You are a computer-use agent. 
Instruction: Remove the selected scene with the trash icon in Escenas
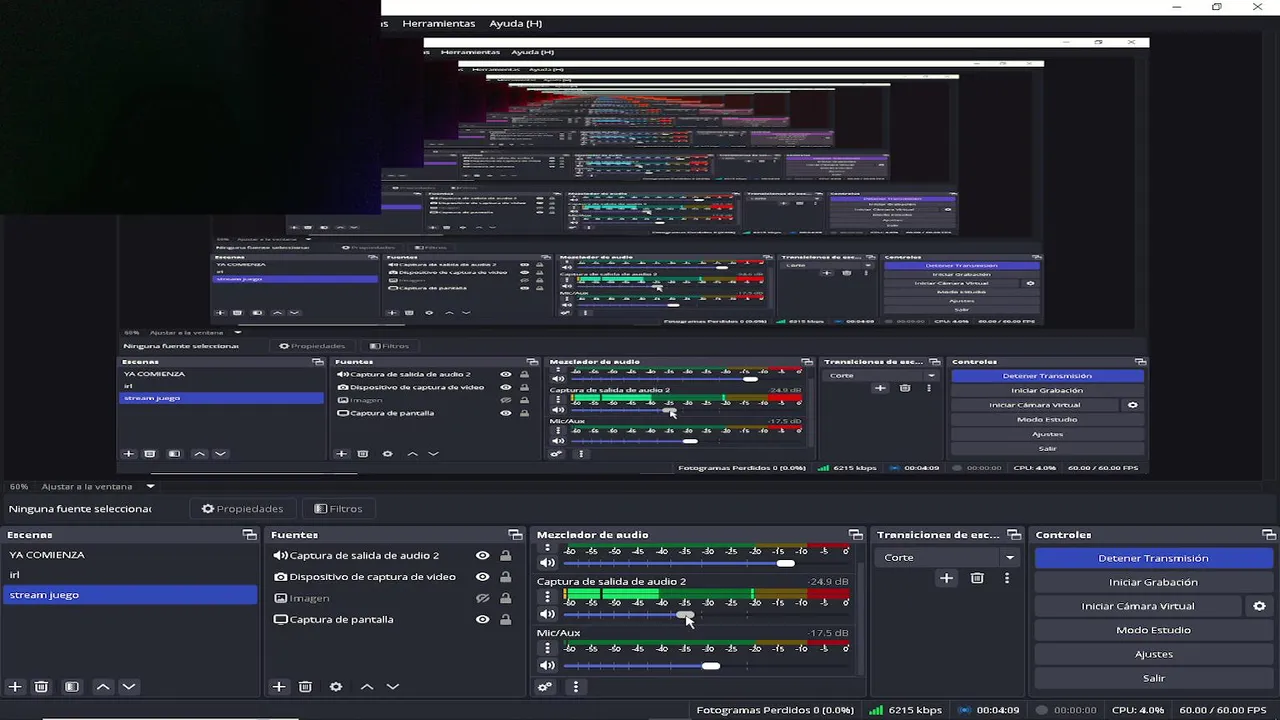click(x=41, y=687)
